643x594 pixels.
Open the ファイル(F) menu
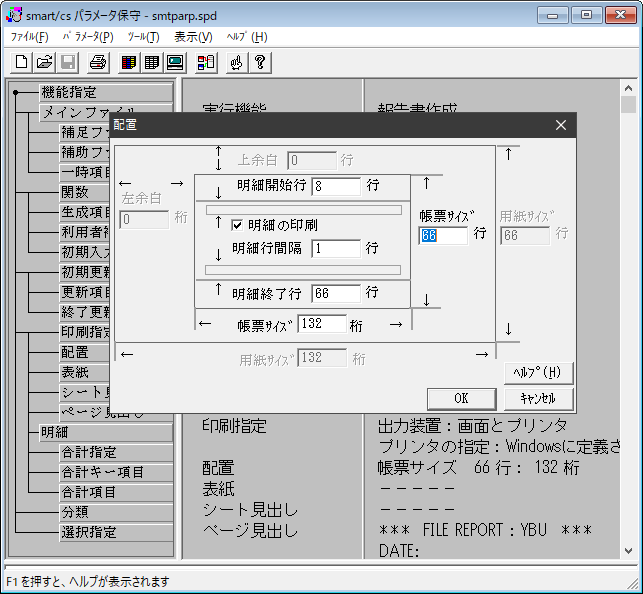[30, 37]
